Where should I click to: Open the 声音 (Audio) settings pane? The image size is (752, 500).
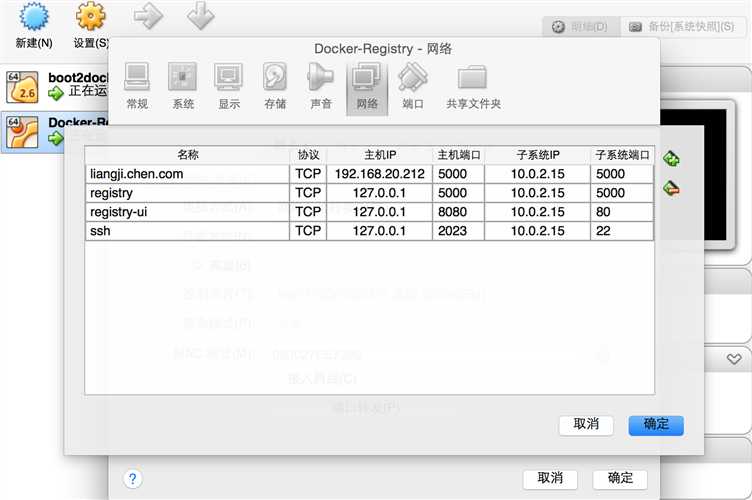point(321,86)
